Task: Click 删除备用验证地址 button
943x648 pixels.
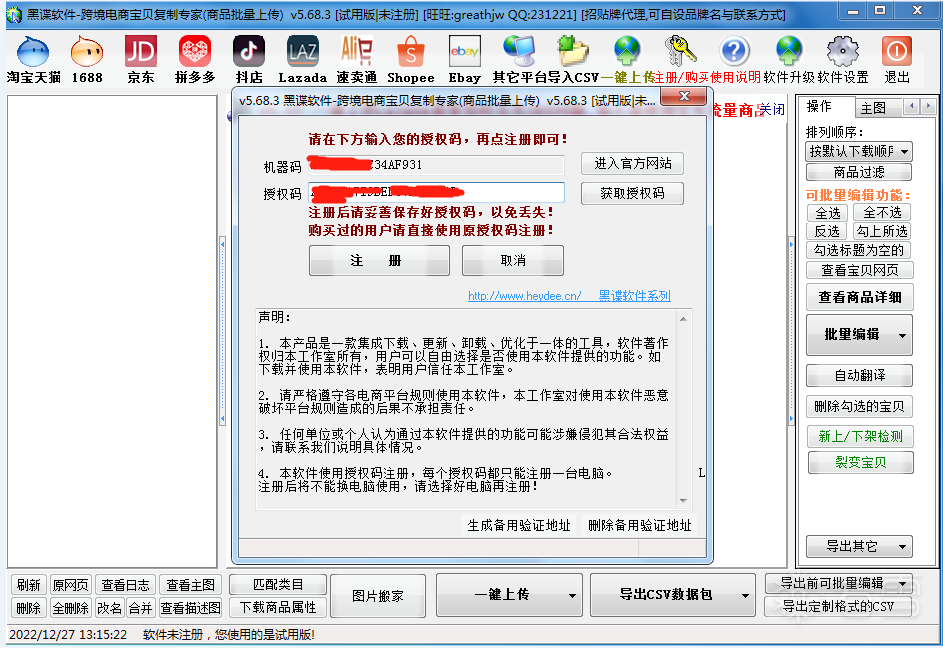Action: coord(639,525)
